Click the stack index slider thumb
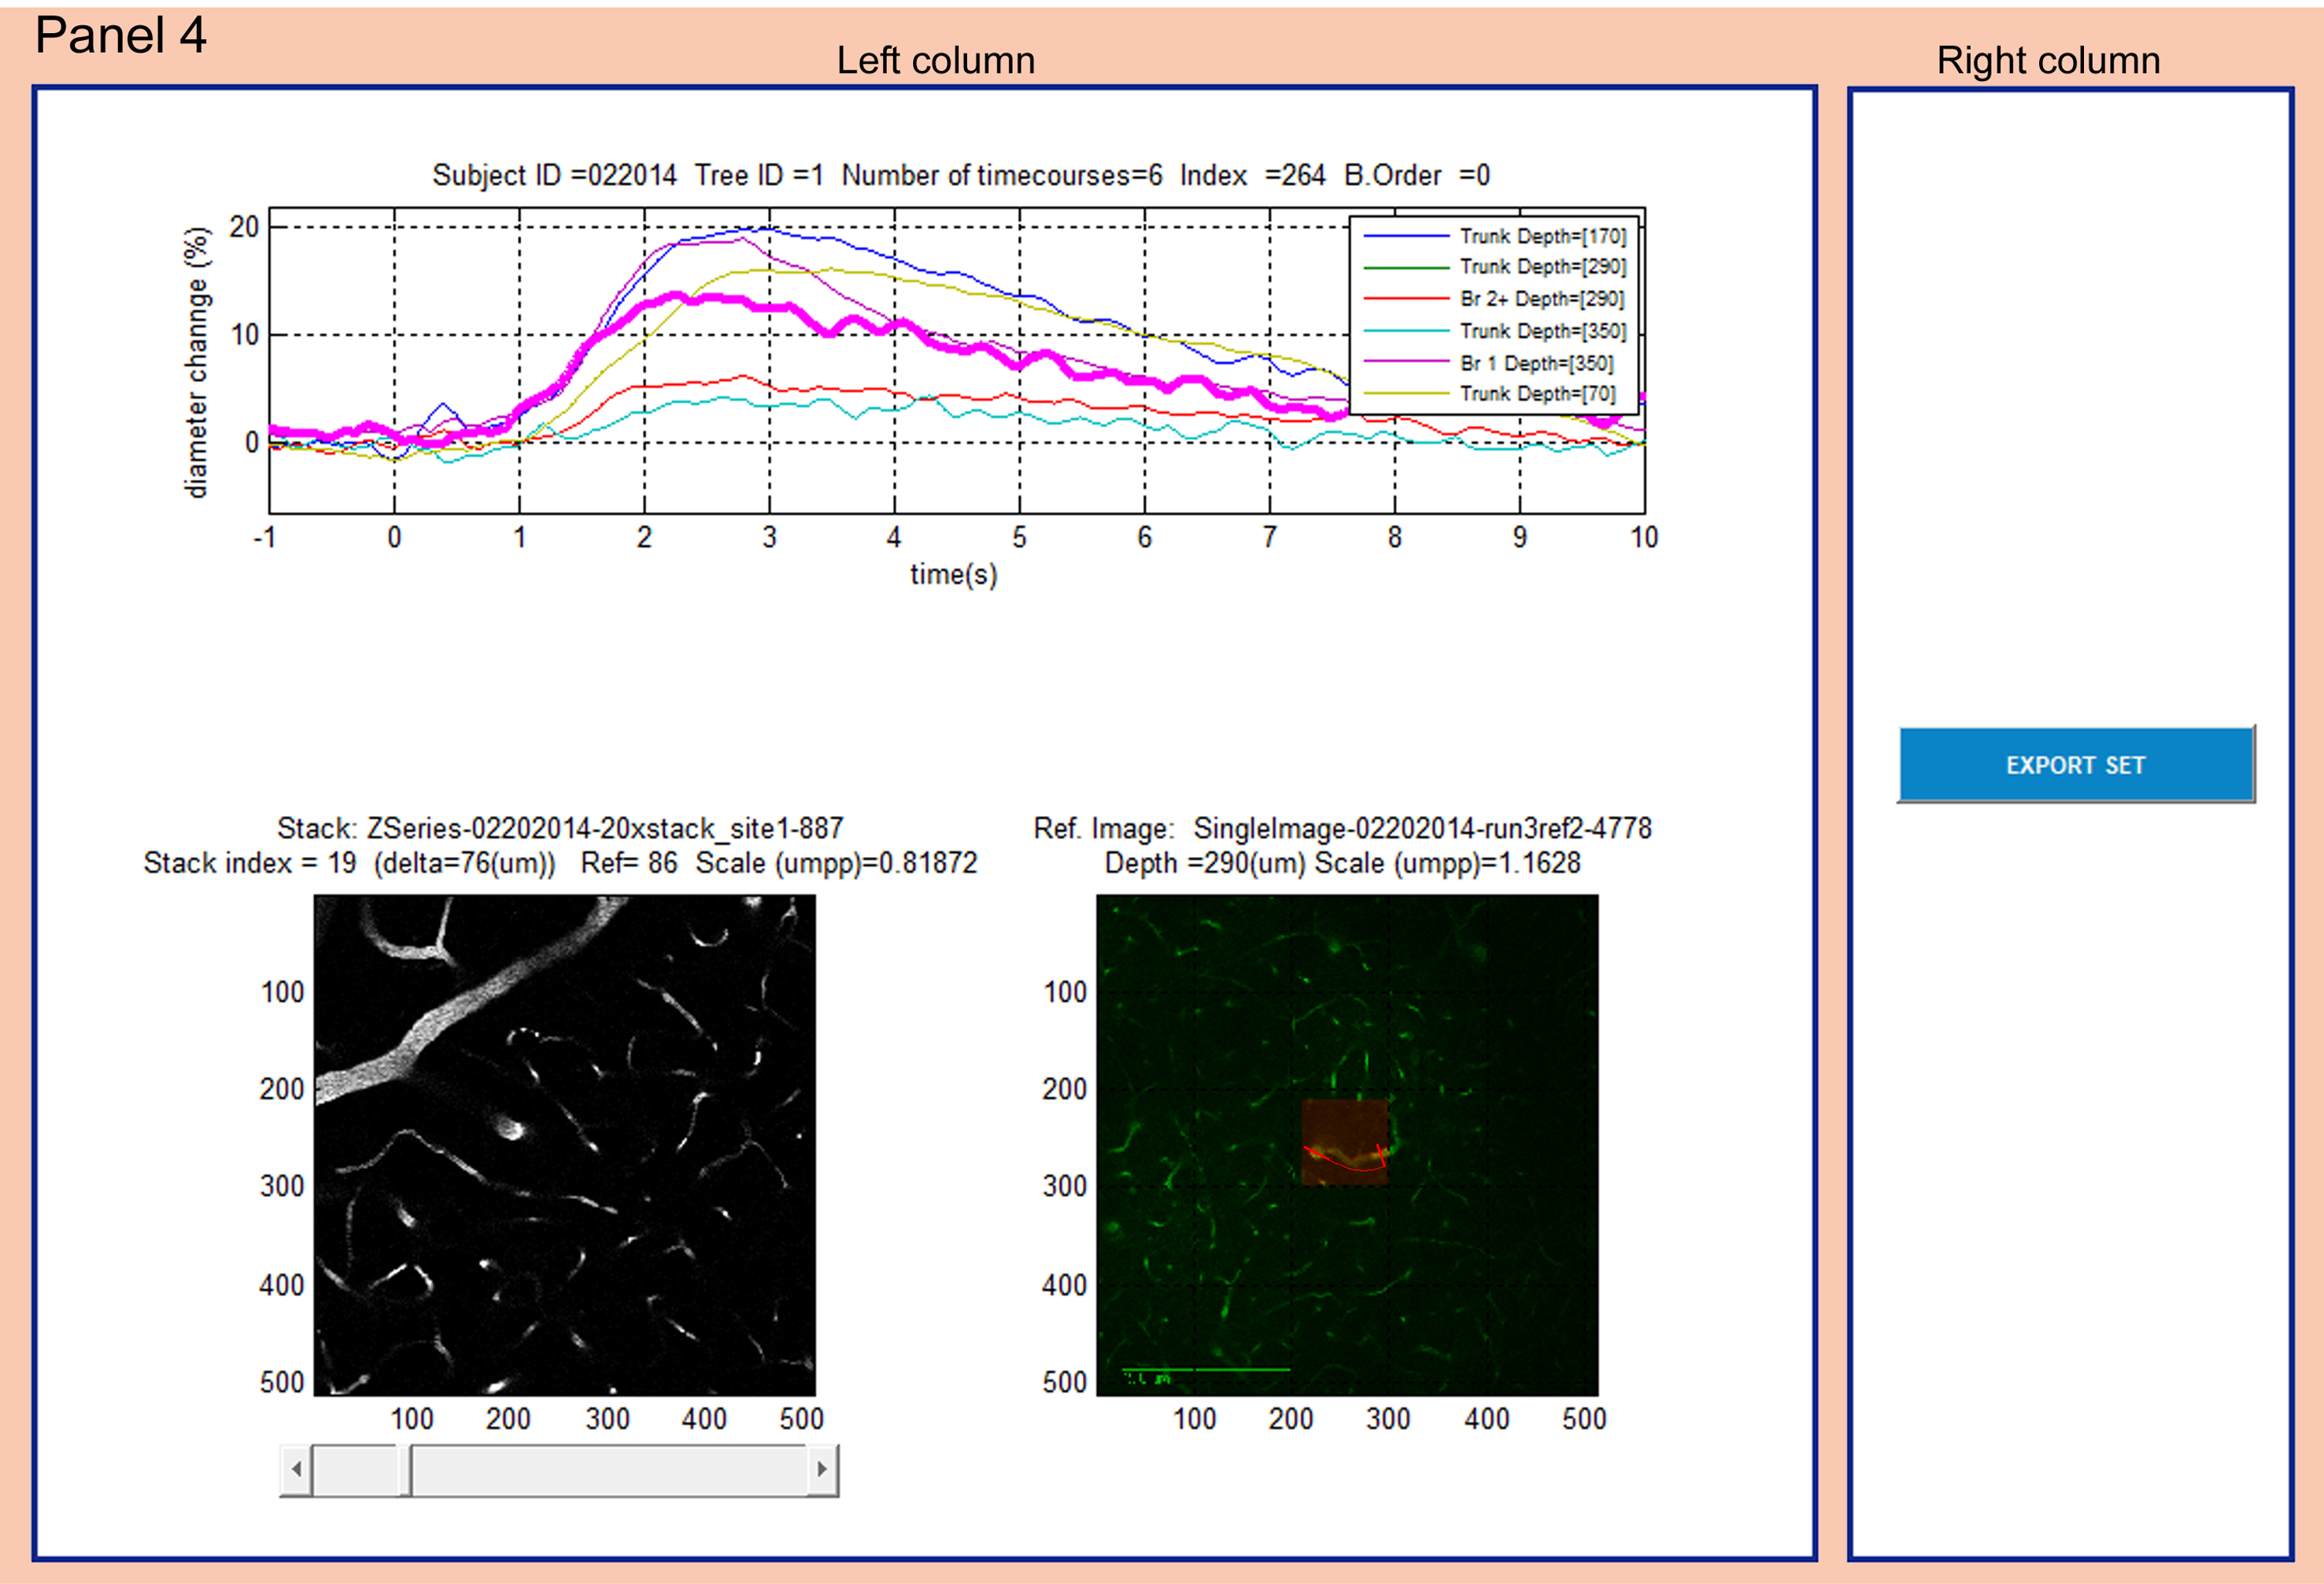The width and height of the screenshot is (2324, 1584). point(406,1469)
